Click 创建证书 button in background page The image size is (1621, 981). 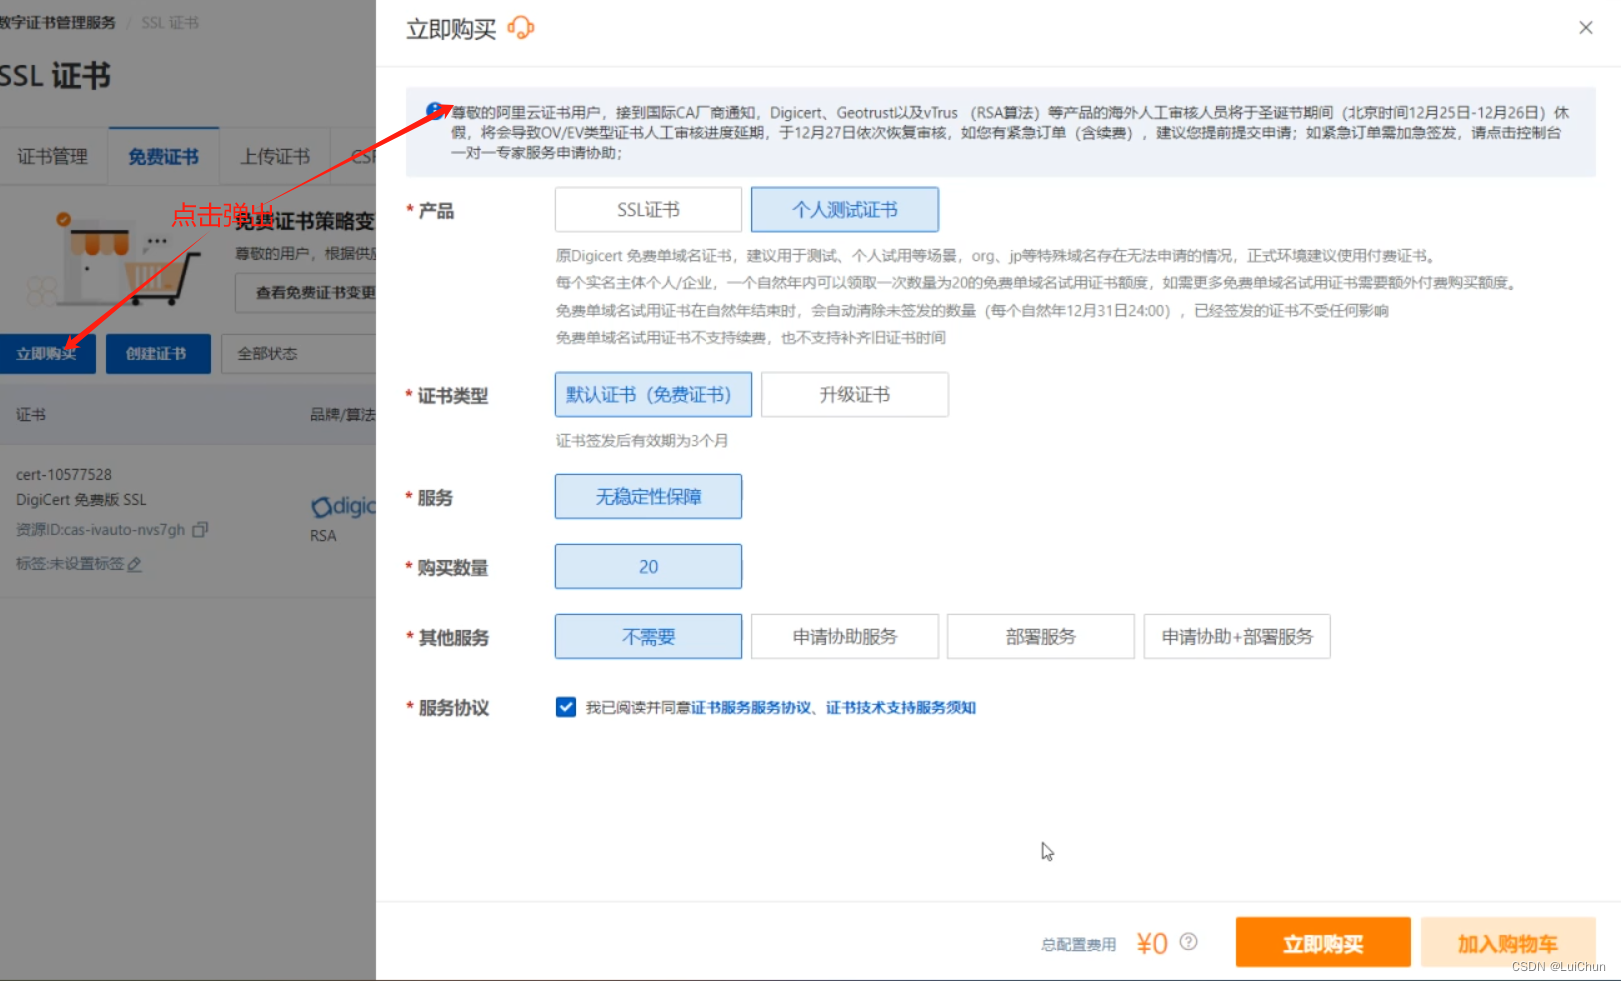(x=157, y=354)
